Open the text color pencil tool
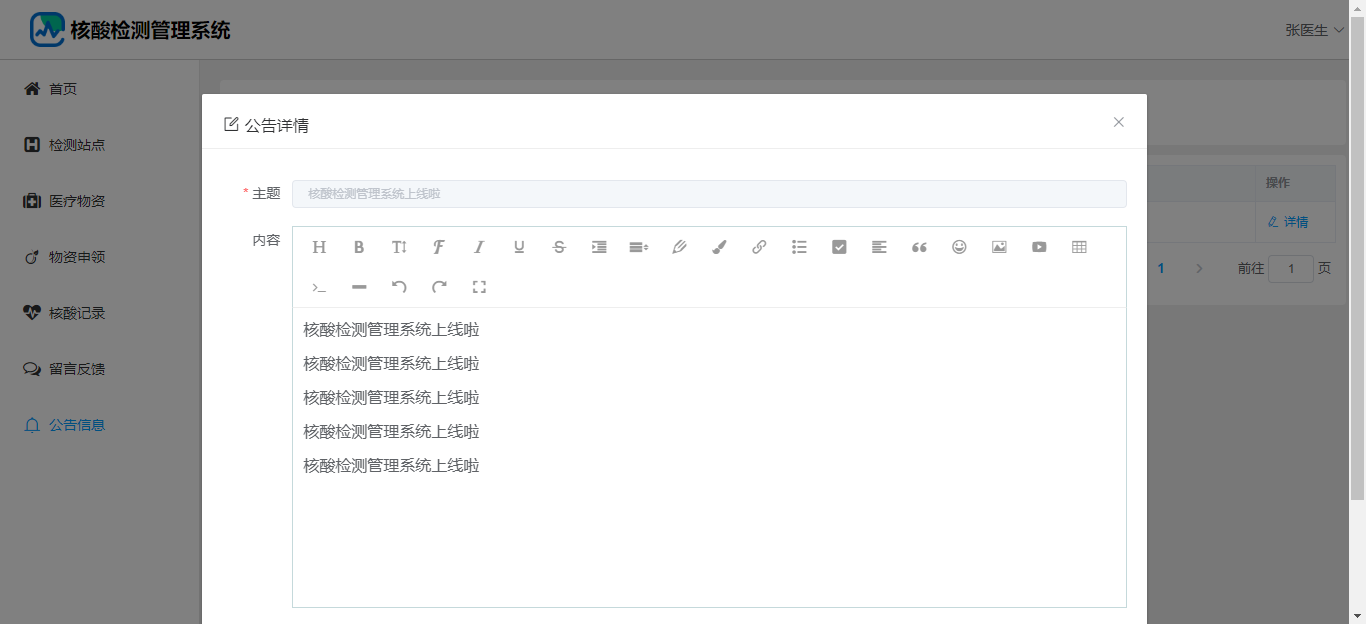Viewport: 1366px width, 624px height. [679, 247]
